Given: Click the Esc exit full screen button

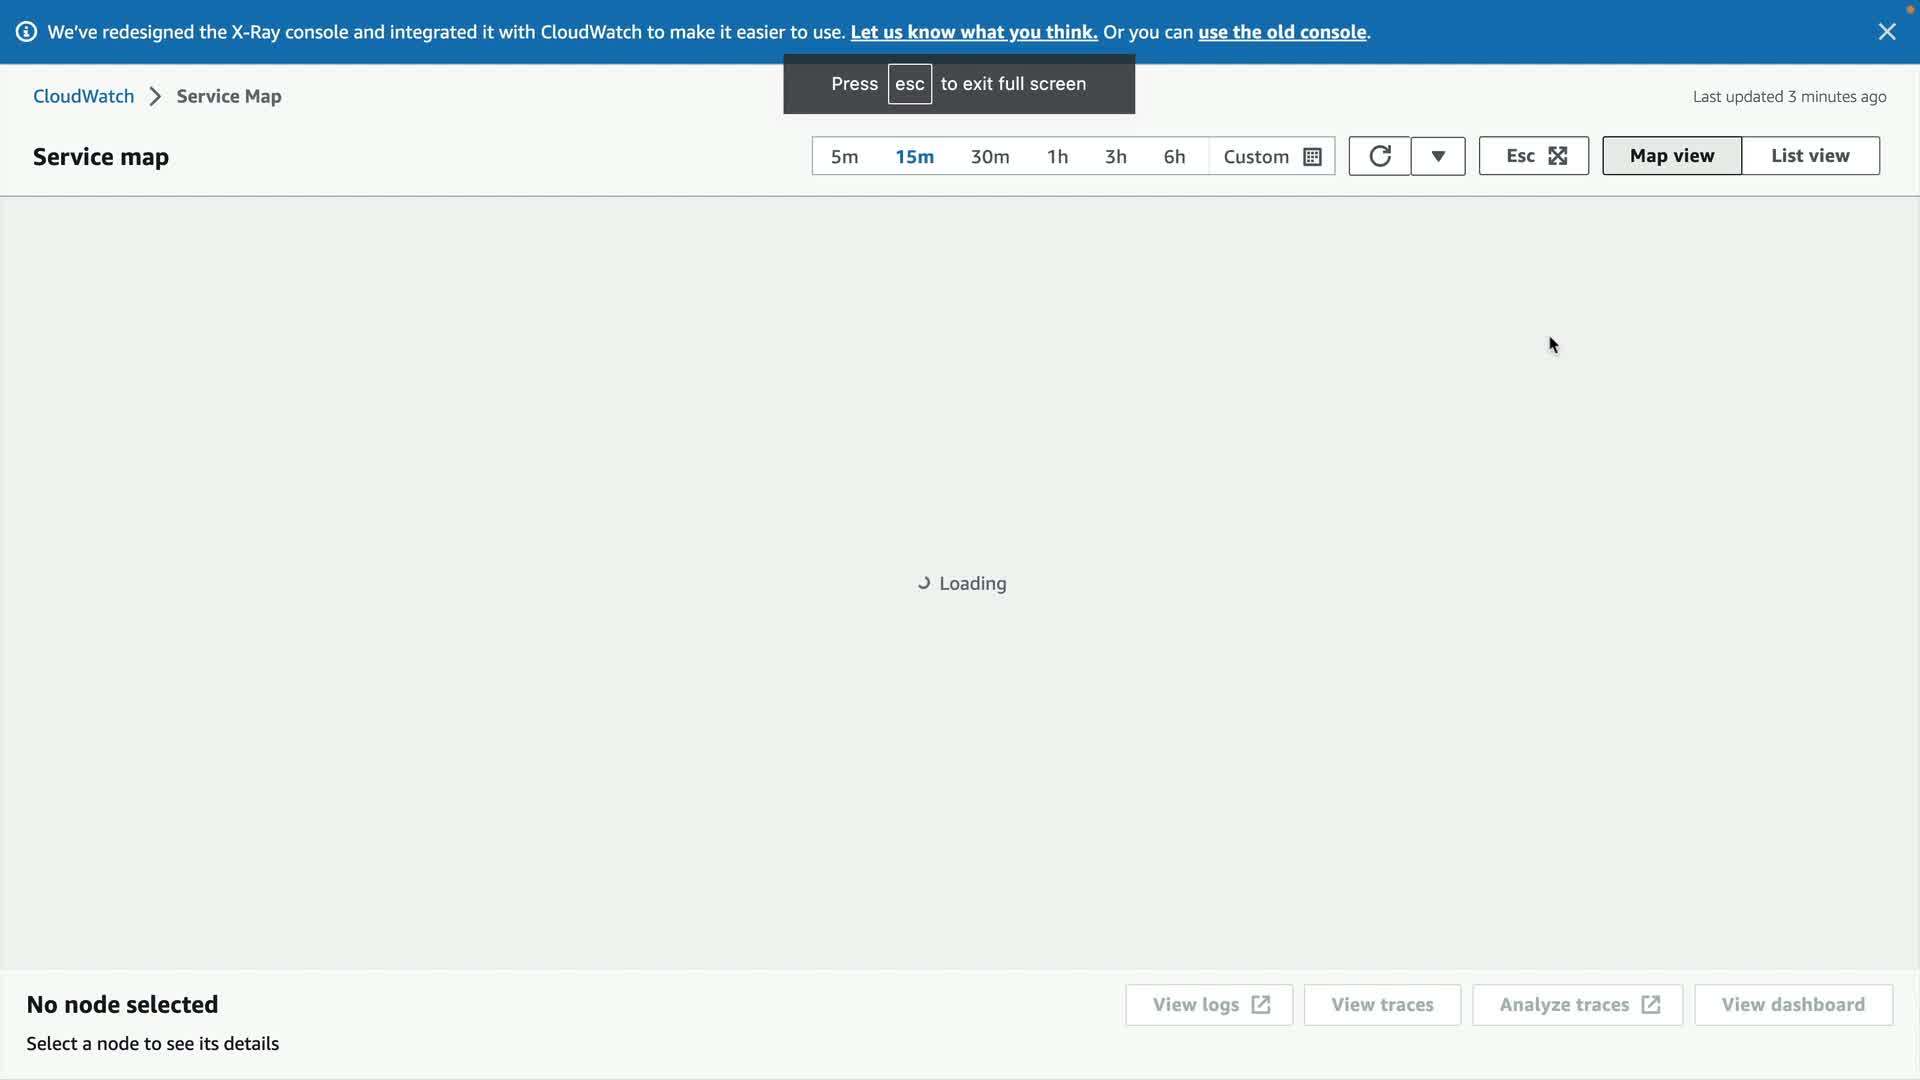Looking at the screenshot, I should point(1533,156).
